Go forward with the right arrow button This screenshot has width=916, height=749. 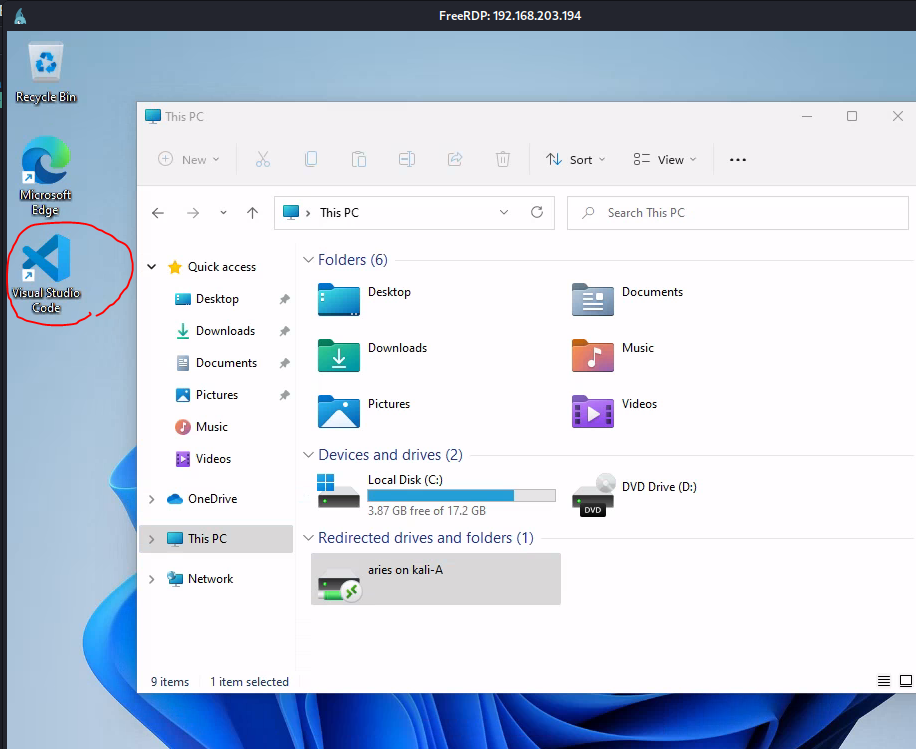pos(193,213)
